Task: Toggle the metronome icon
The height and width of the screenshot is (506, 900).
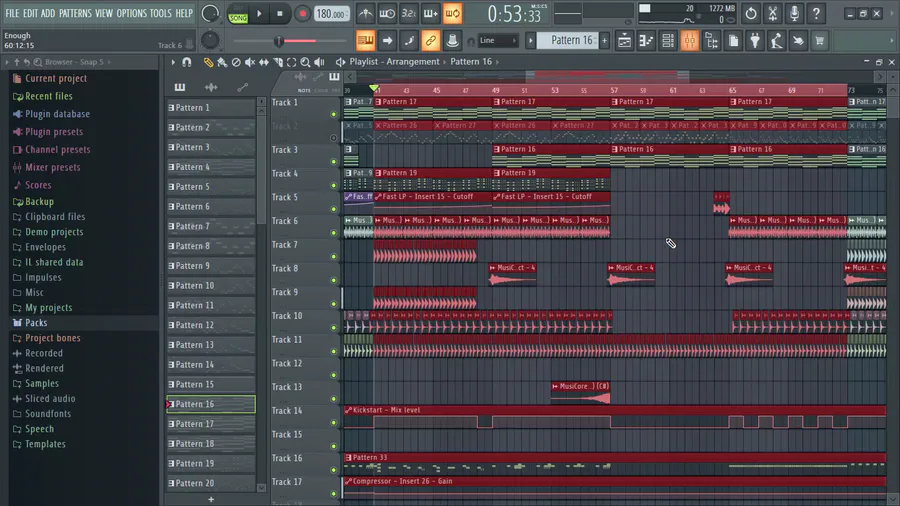Action: [x=365, y=13]
